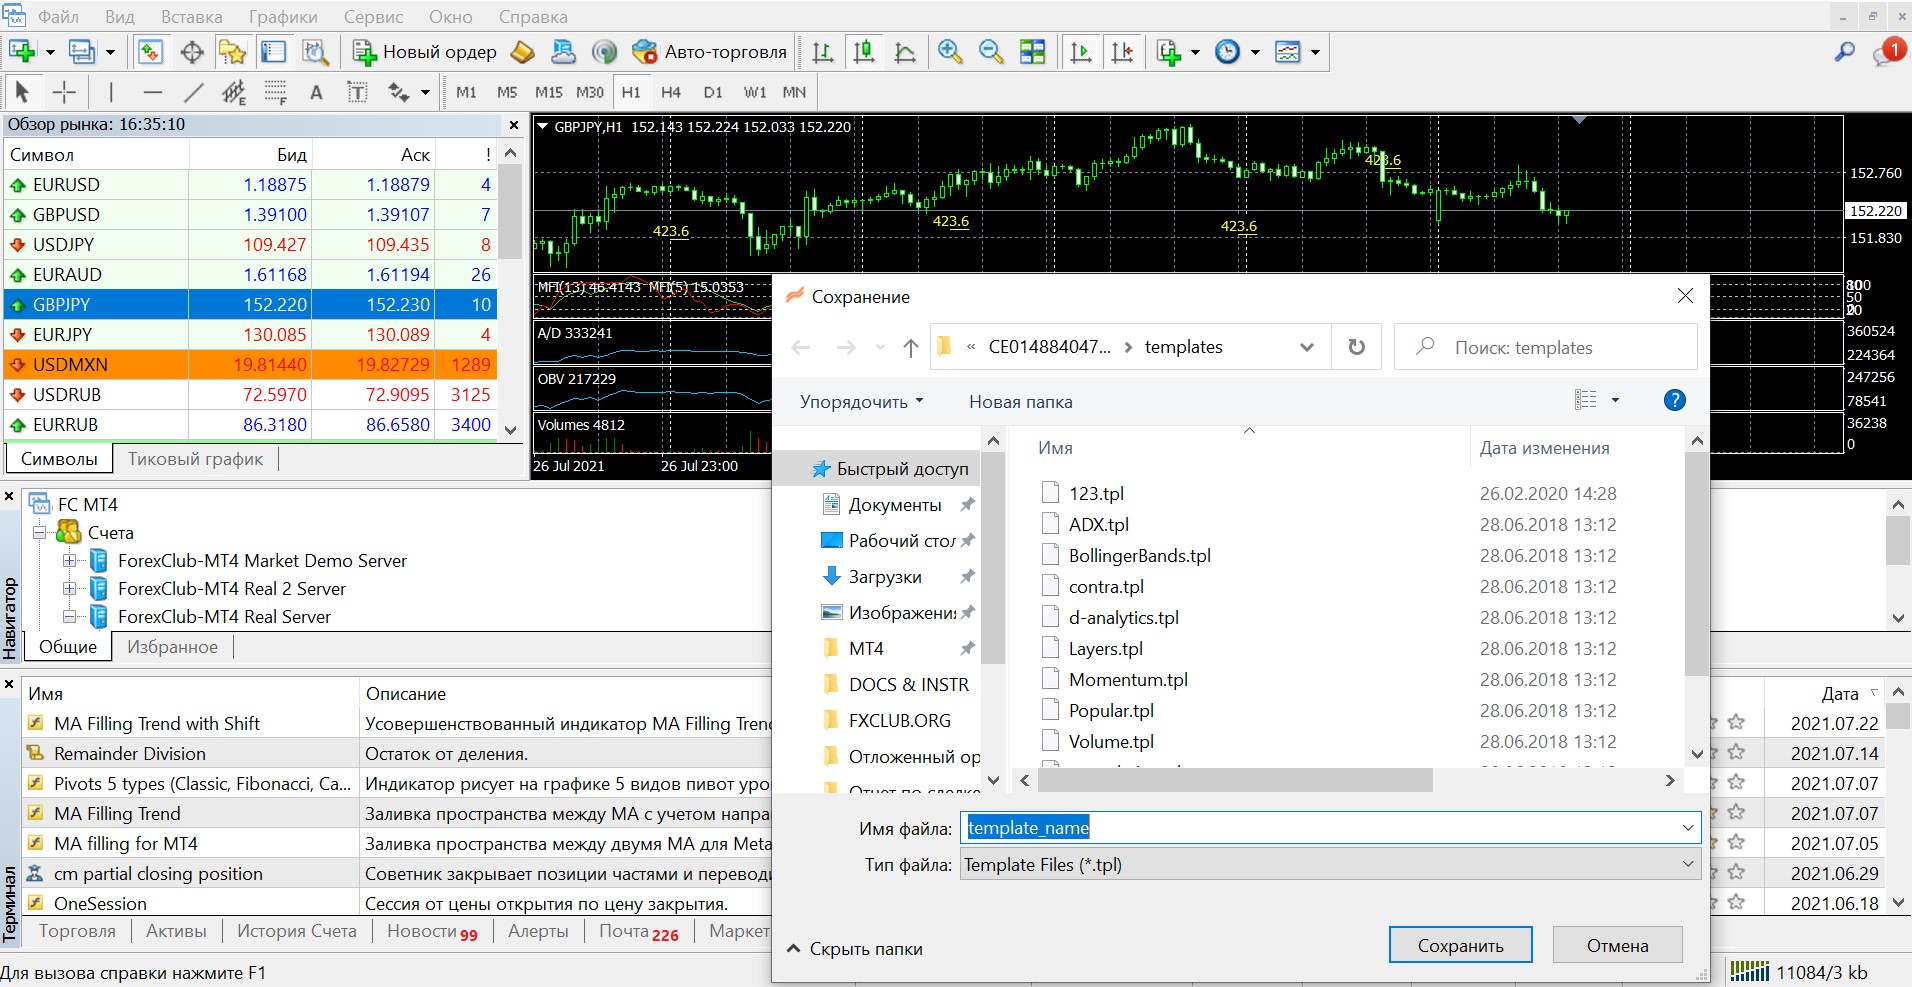Open periodicity clock dropdown arrow
The image size is (1912, 987).
pos(1255,52)
